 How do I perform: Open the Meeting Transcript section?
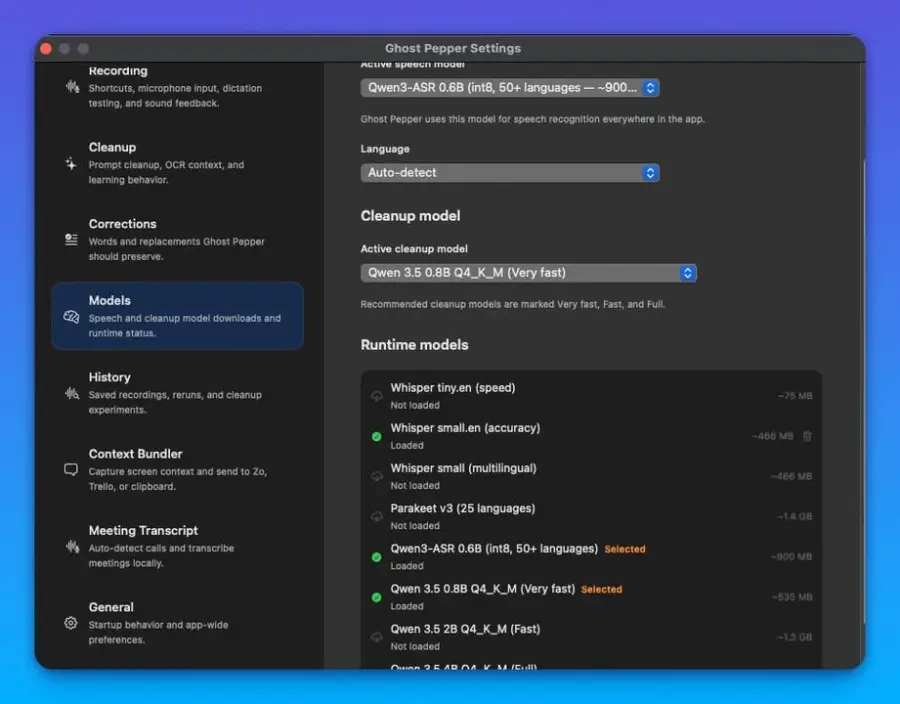pos(177,546)
